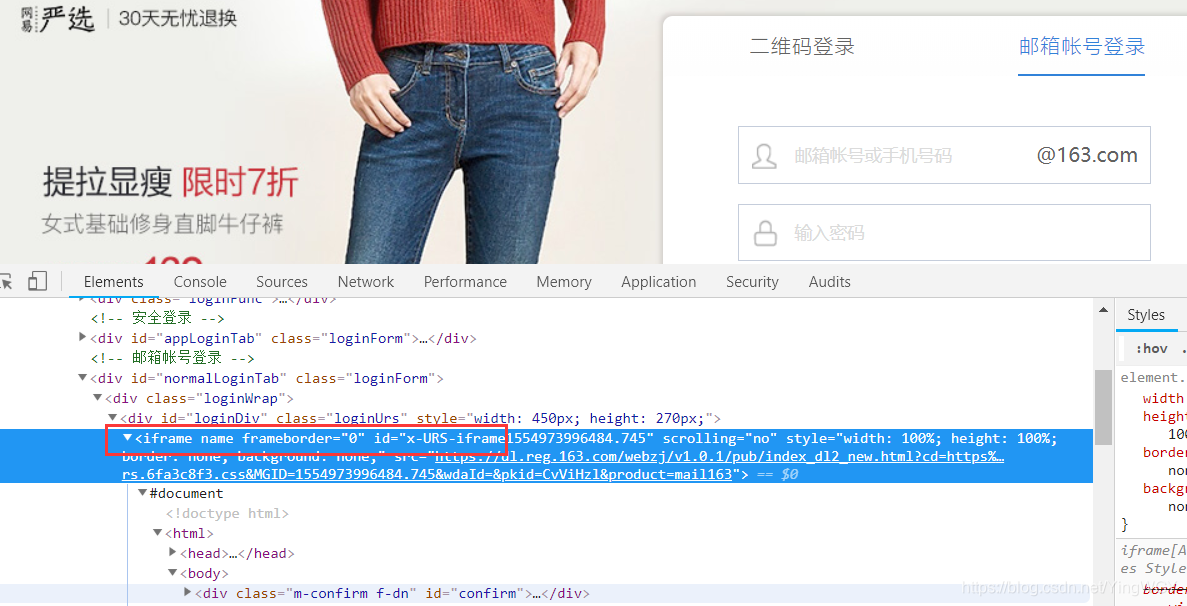Click the 严选 logo at top left
This screenshot has height=606, width=1187.
click(58, 17)
